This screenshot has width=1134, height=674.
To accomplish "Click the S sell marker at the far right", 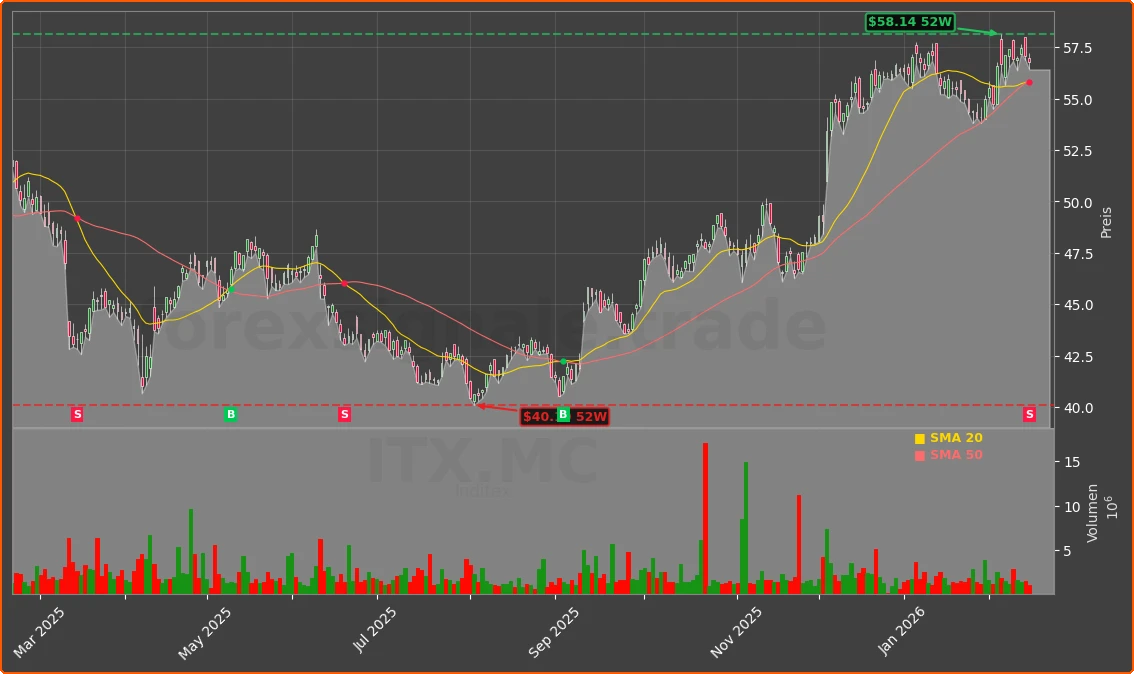I will pyautogui.click(x=1029, y=413).
